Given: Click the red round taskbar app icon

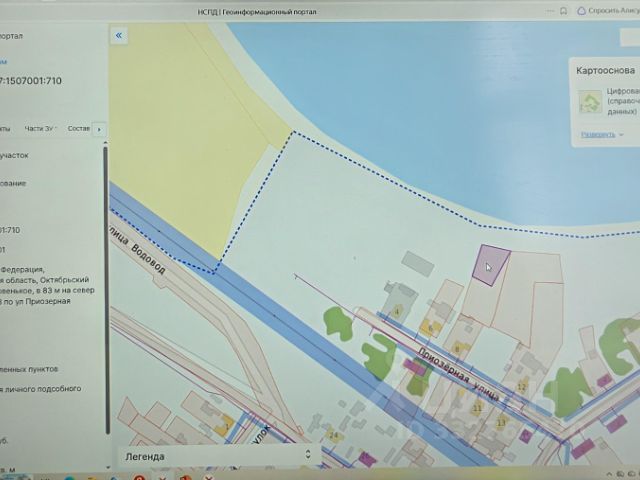Looking at the screenshot, I should tap(139, 478).
